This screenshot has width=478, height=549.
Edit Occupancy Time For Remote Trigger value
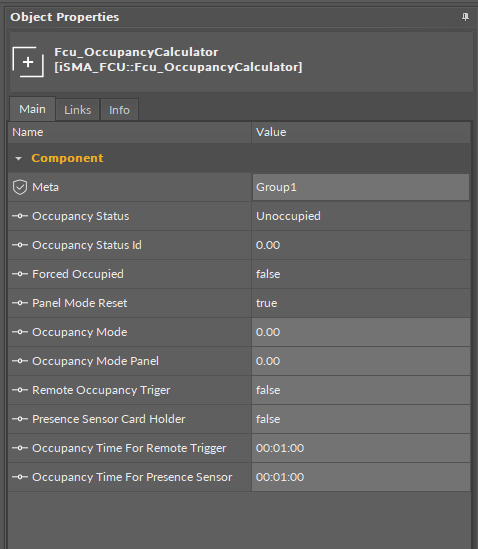361,448
